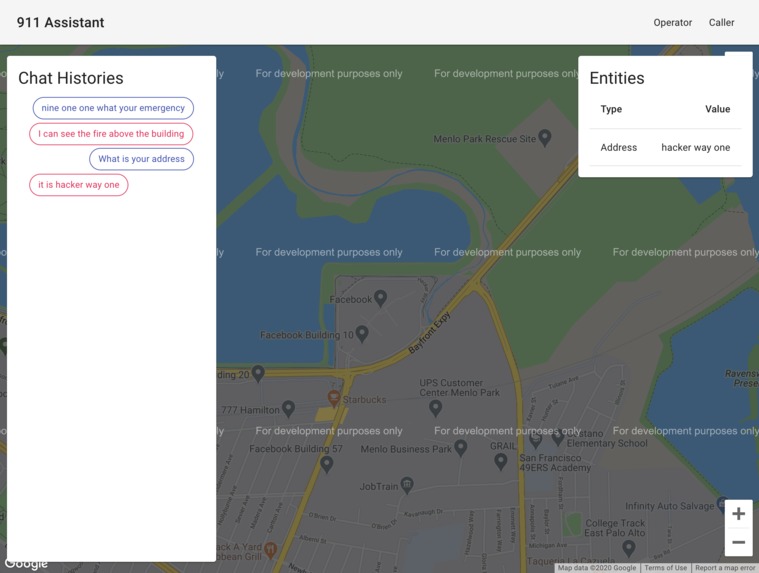The image size is (759, 573).
Task: Select 'nine one one what your emergency' message
Action: pos(113,108)
